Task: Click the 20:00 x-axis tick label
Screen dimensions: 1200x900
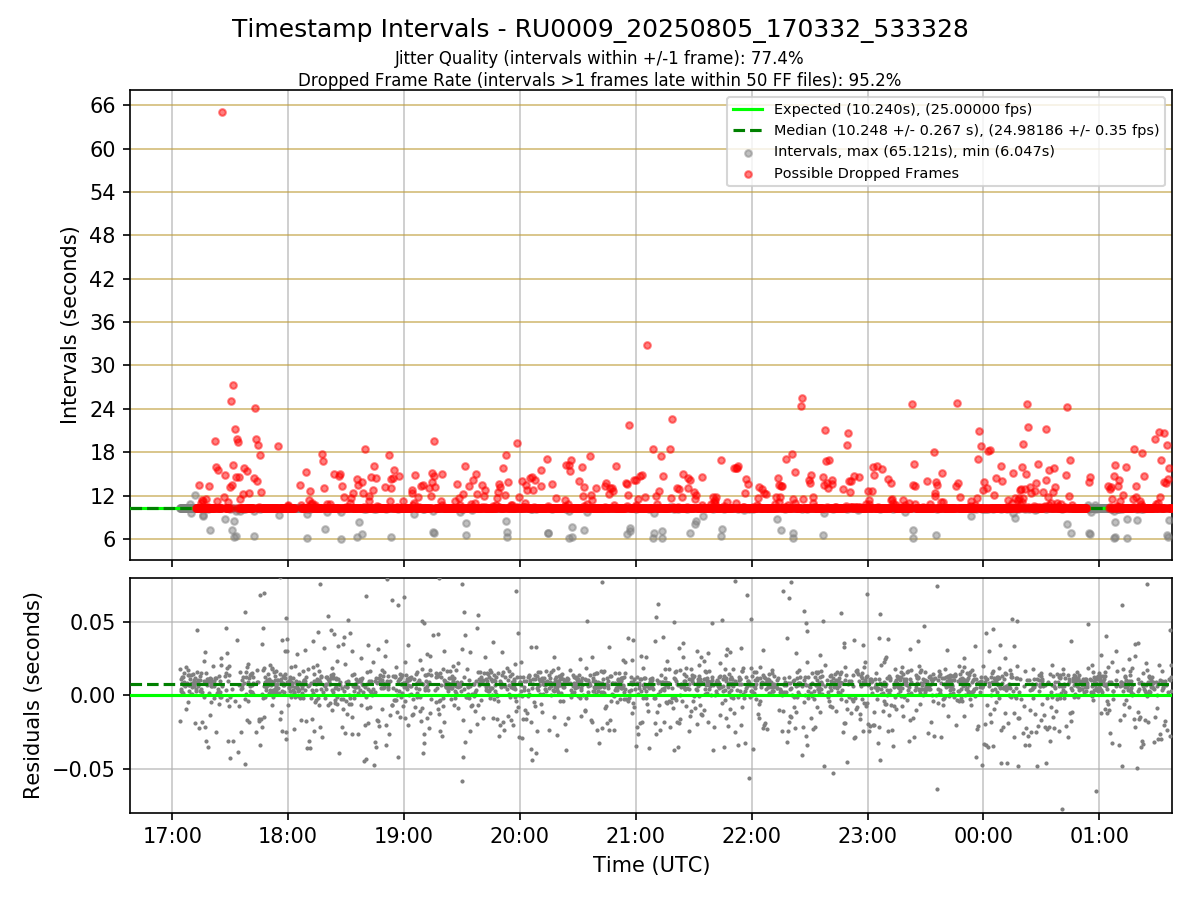Action: pyautogui.click(x=520, y=835)
